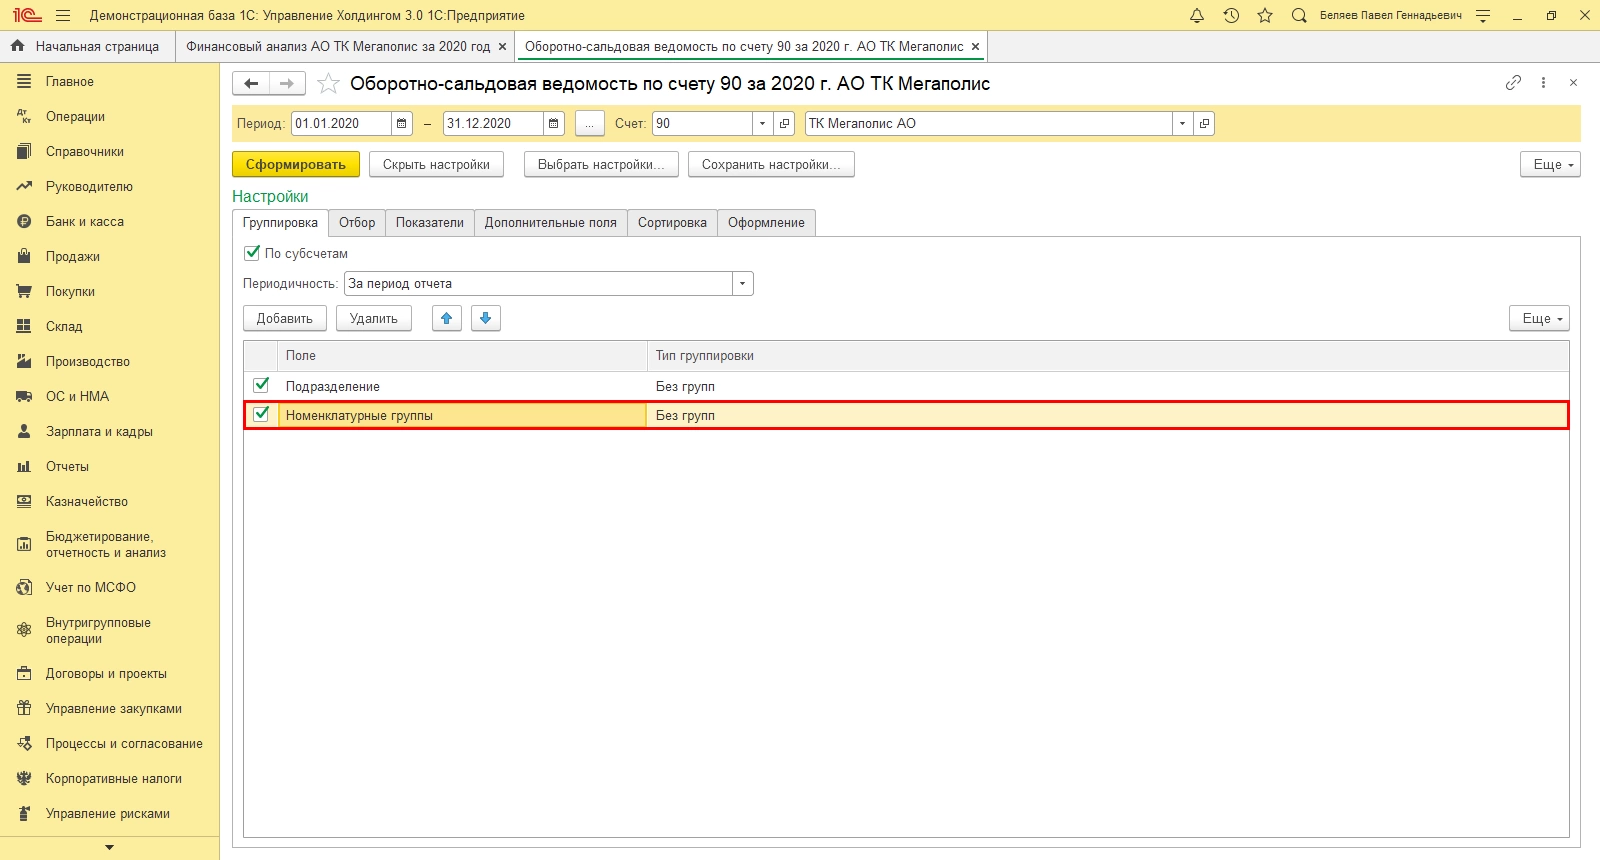Uncheck Подразделение grouping row checkbox
1600x860 pixels.
pos(261,385)
